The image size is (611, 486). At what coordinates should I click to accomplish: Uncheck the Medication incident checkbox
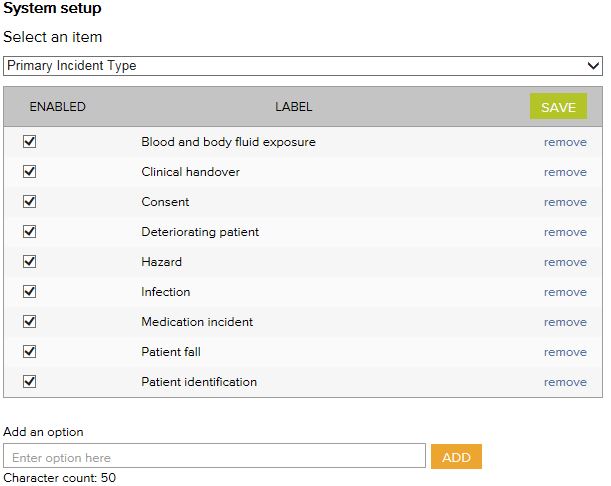click(30, 322)
